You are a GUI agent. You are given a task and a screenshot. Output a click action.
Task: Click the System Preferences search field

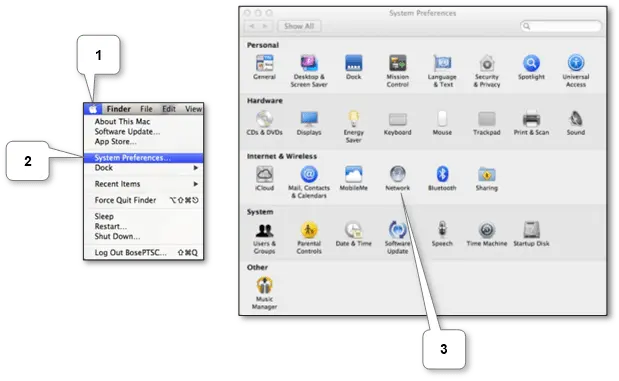coord(561,26)
